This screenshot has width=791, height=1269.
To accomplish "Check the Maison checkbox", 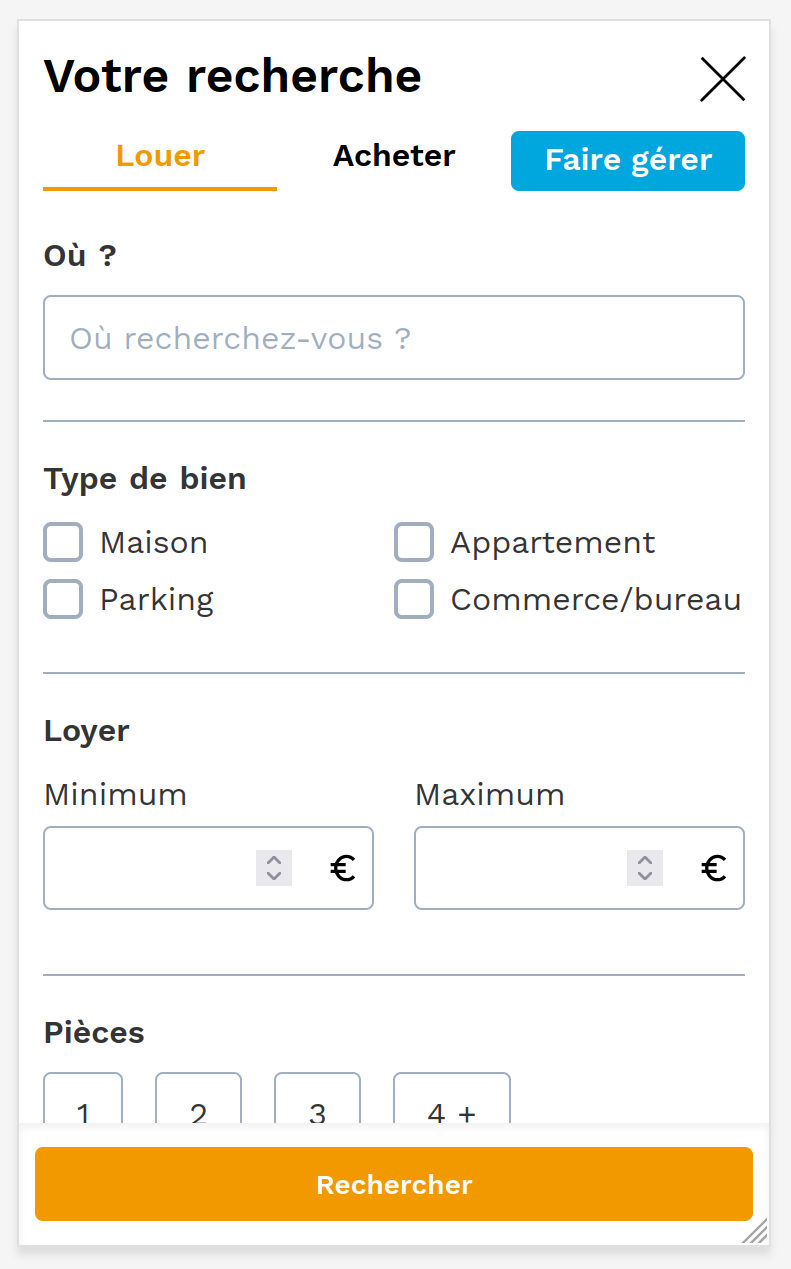I will tap(64, 543).
